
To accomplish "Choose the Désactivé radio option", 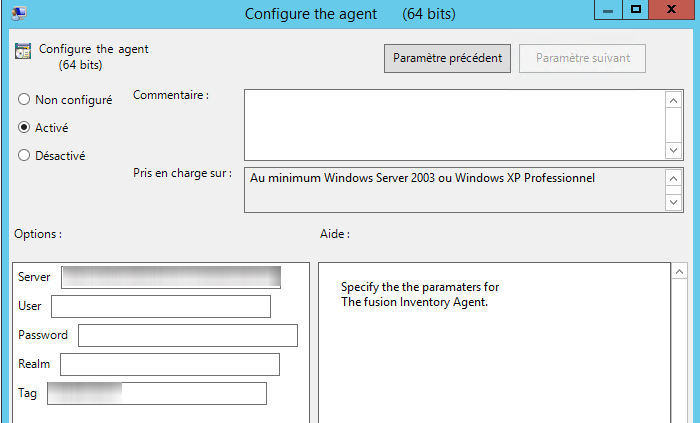I will tap(24, 155).
